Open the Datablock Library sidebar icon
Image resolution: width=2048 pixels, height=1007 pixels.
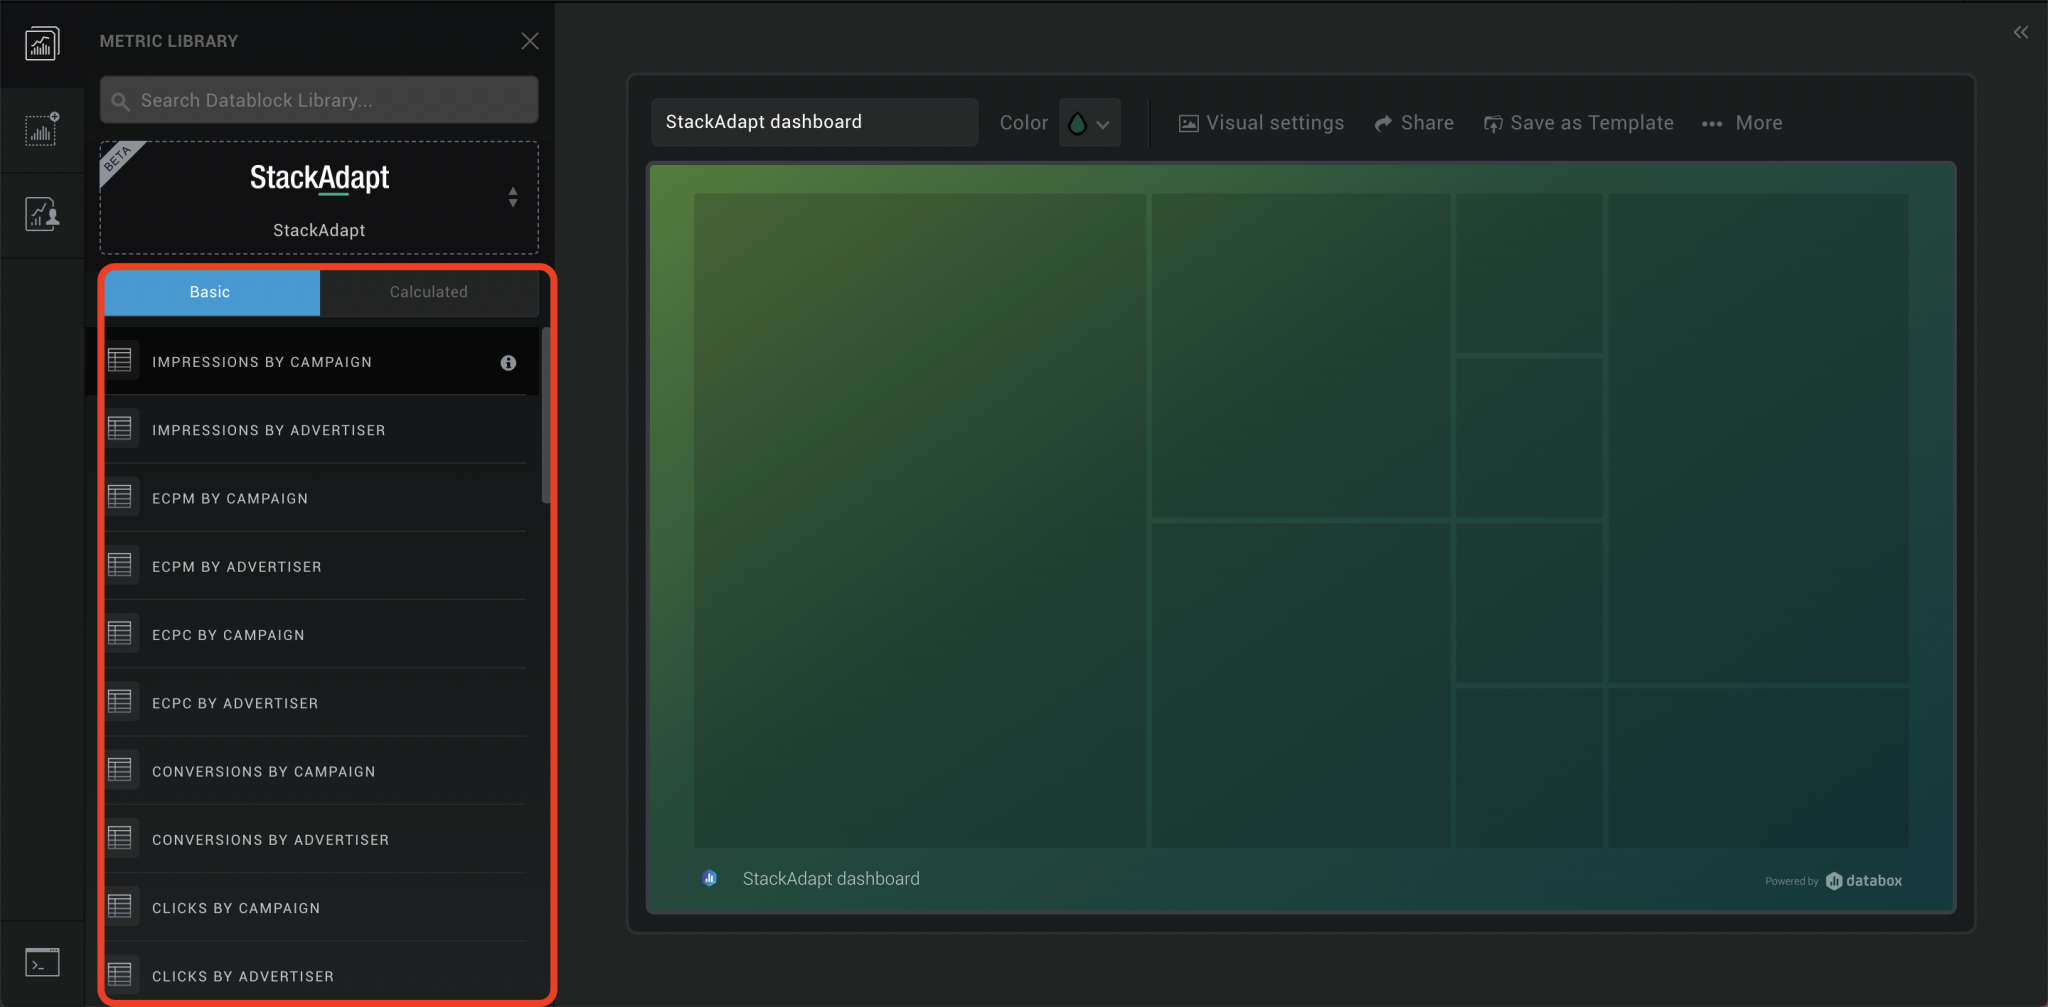42,42
